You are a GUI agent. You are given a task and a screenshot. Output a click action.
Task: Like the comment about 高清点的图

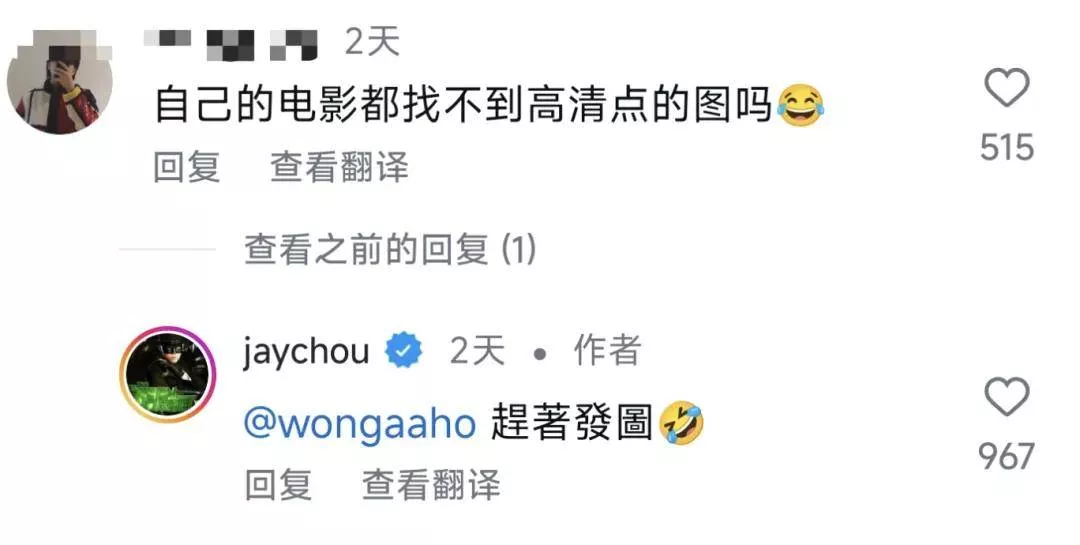pos(1006,88)
